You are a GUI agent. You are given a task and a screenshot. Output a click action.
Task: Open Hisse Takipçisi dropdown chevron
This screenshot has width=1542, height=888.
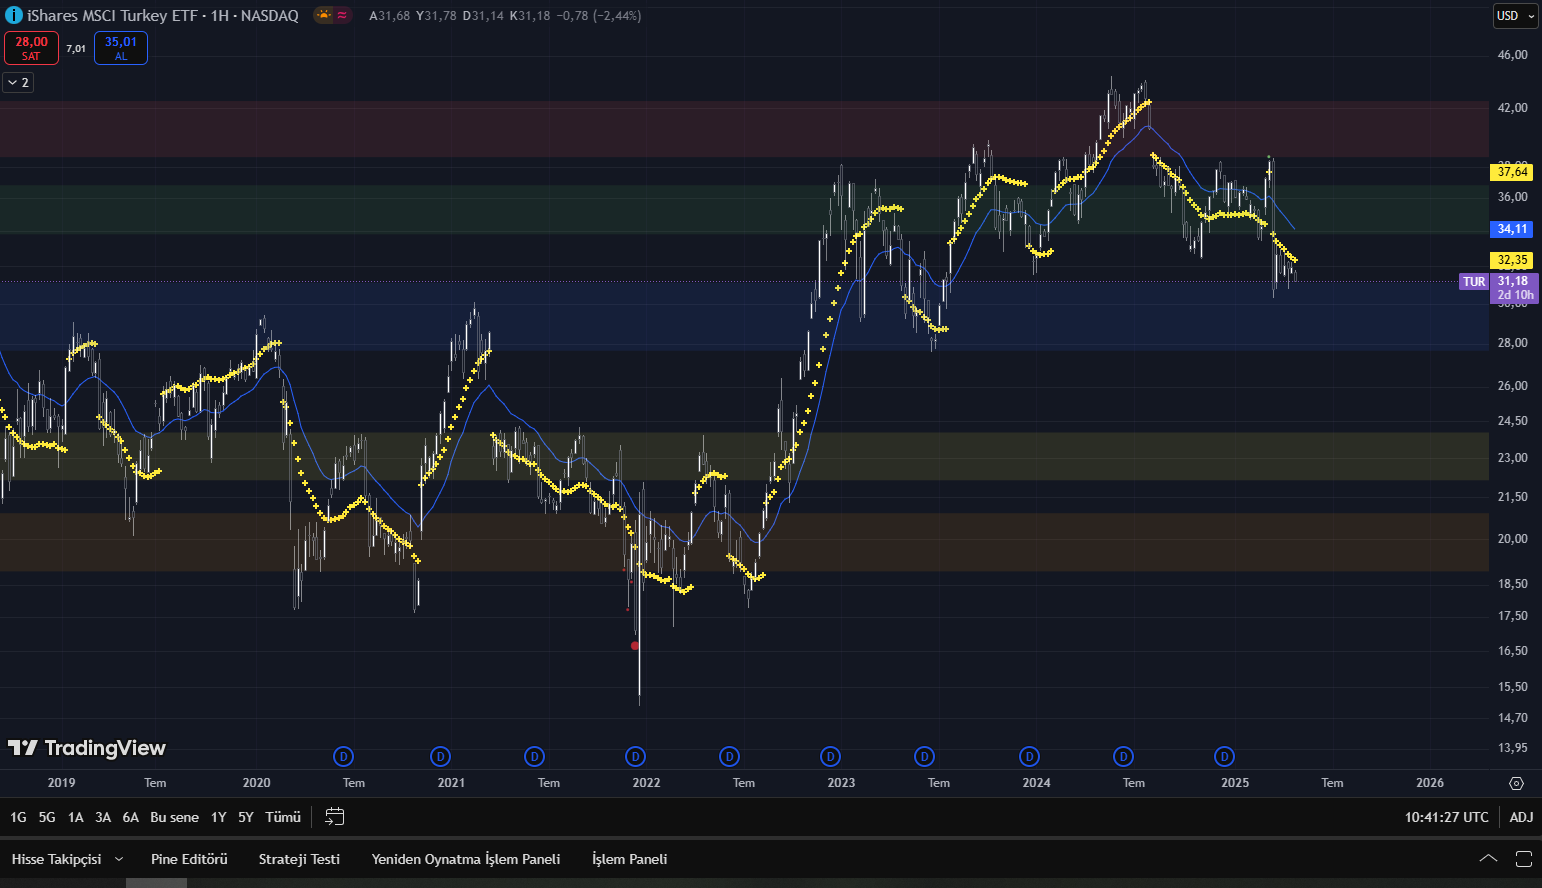[x=119, y=859]
